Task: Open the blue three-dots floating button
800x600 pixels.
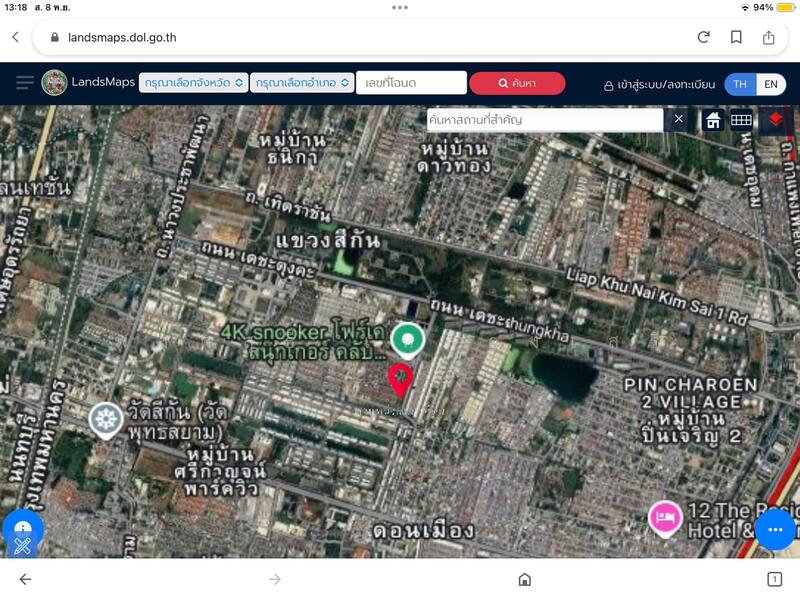Action: click(x=775, y=530)
